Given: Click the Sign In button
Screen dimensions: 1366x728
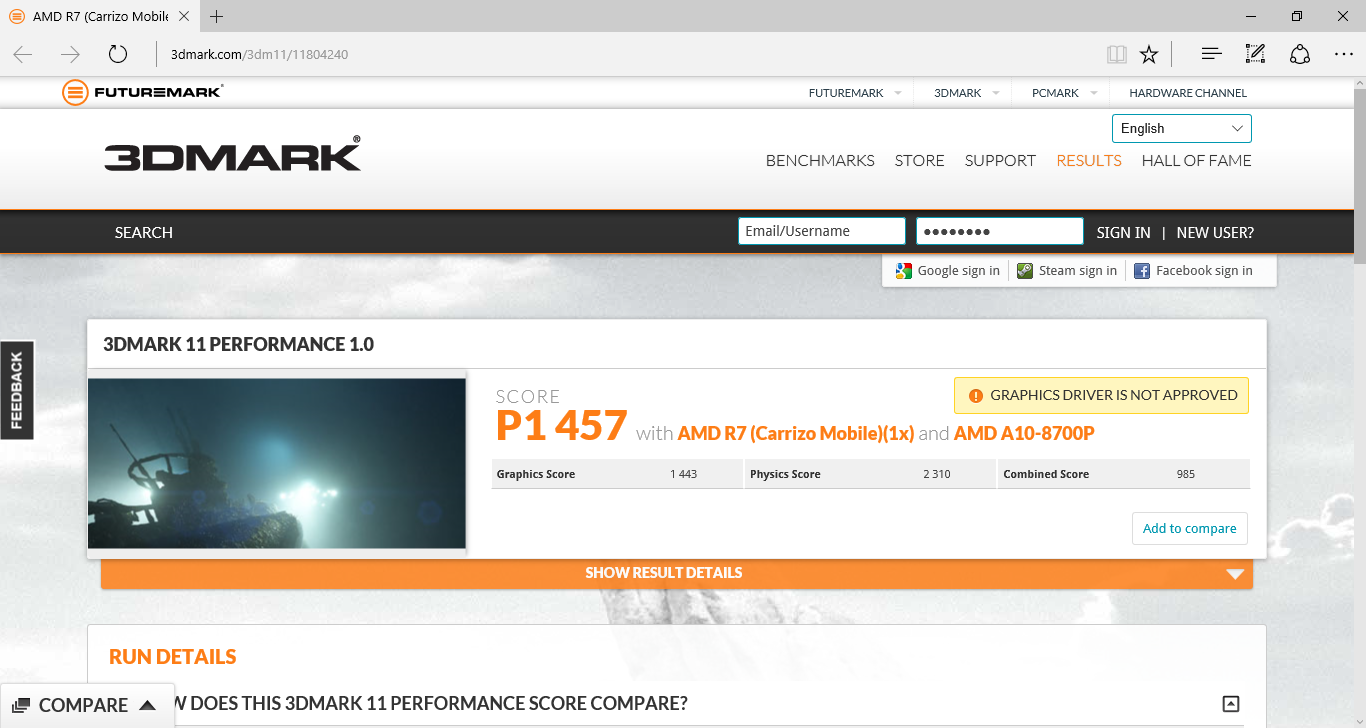Looking at the screenshot, I should click(x=1123, y=232).
